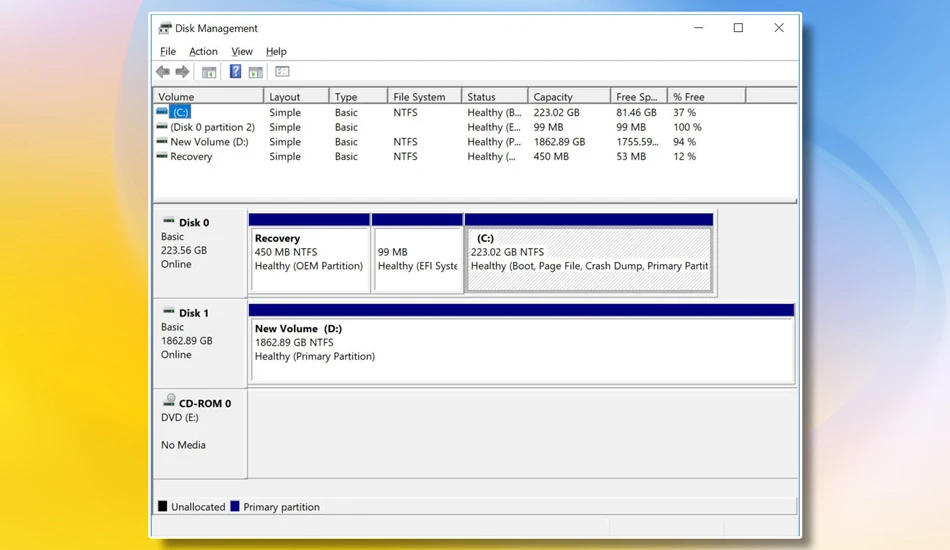Select the New Volume (D:) partition block
Screen dimensions: 950x550
tap(521, 343)
